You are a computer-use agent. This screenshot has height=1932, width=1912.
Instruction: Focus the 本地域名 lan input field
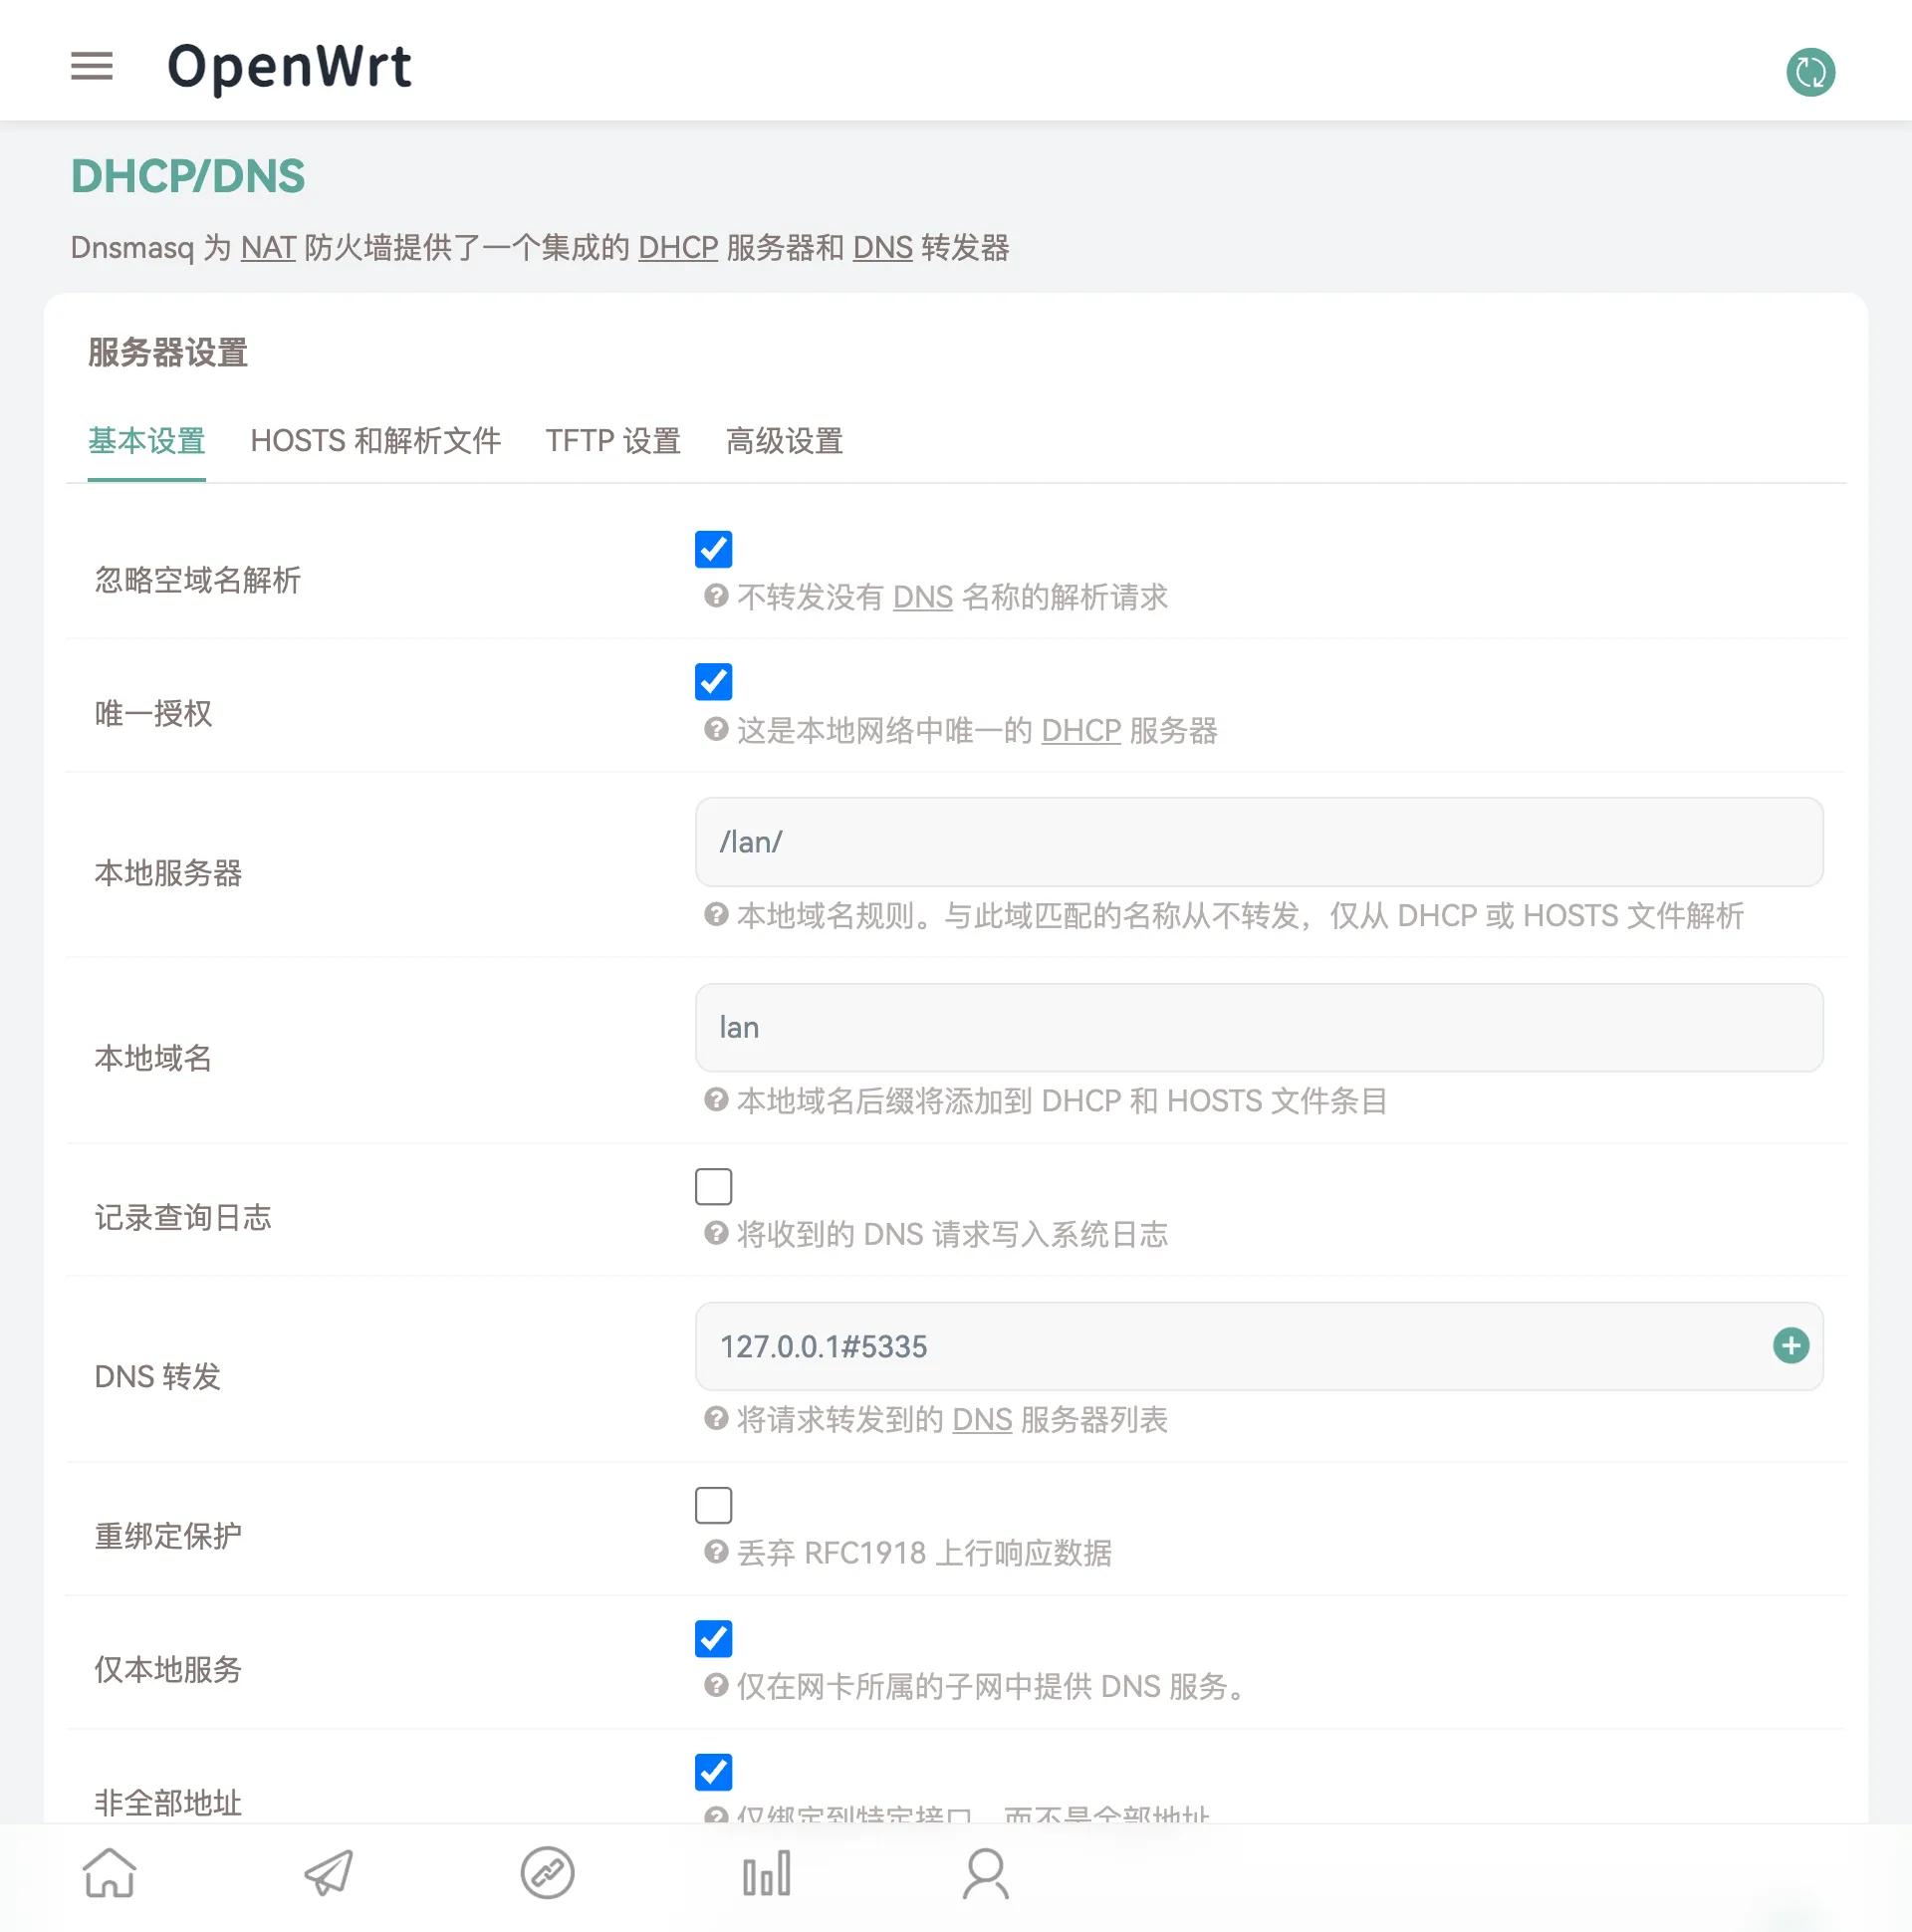[x=1259, y=1028]
